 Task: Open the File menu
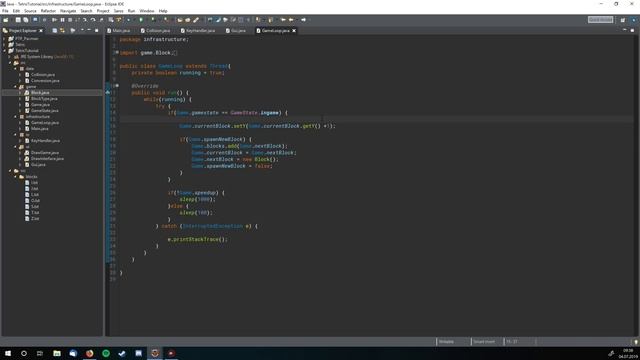point(5,11)
